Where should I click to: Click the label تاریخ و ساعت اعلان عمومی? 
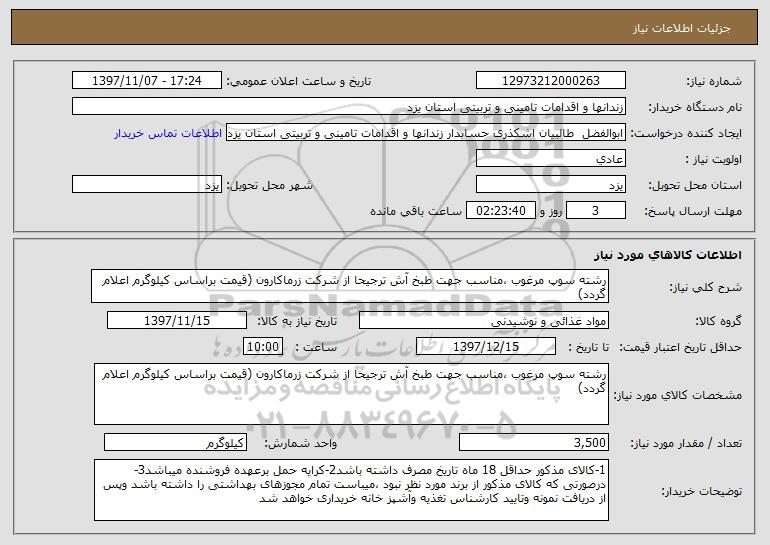click(x=299, y=82)
